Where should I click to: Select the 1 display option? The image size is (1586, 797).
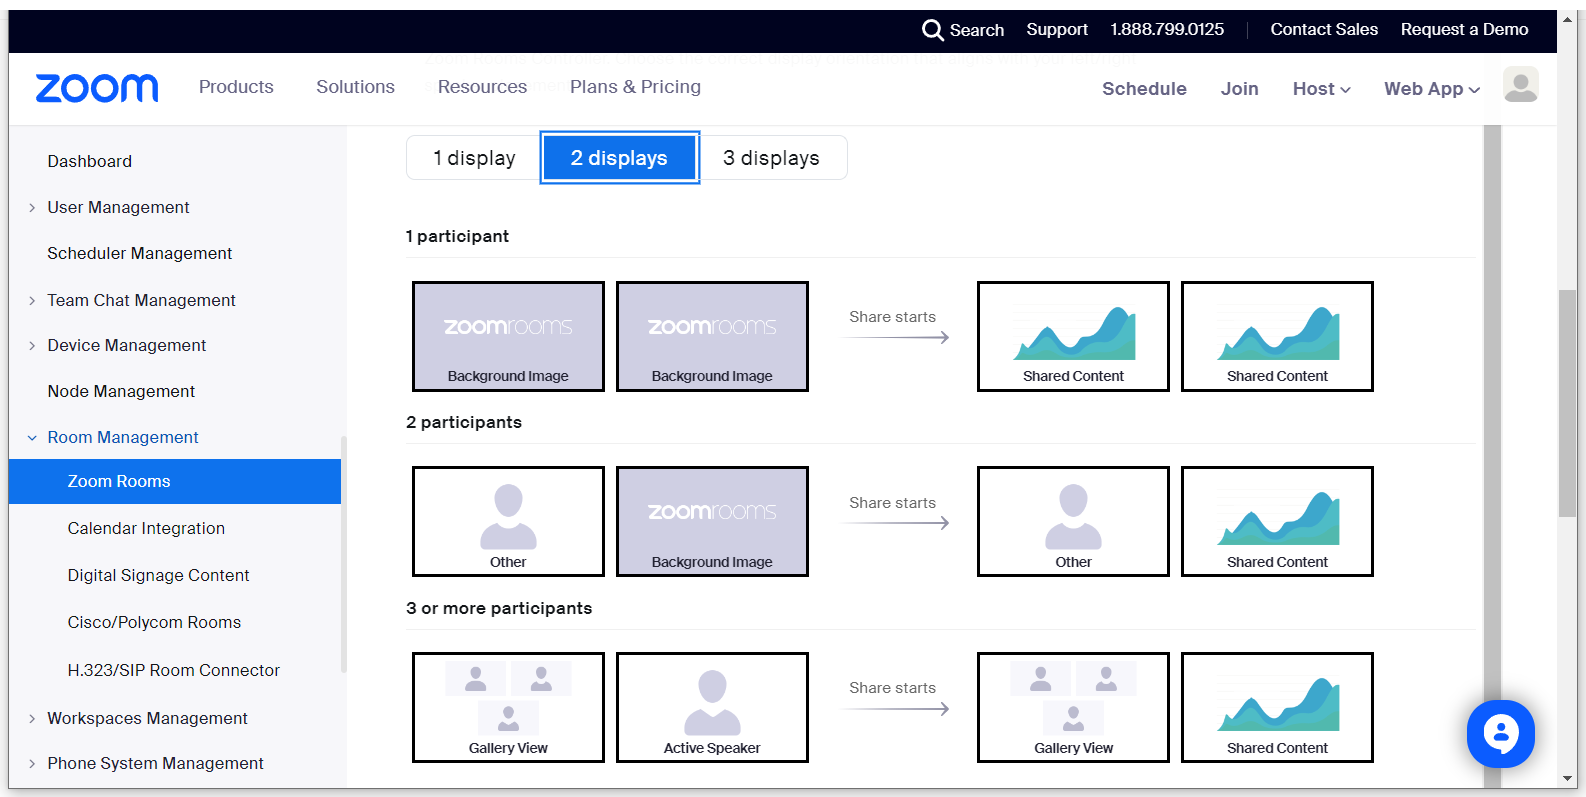click(x=474, y=158)
